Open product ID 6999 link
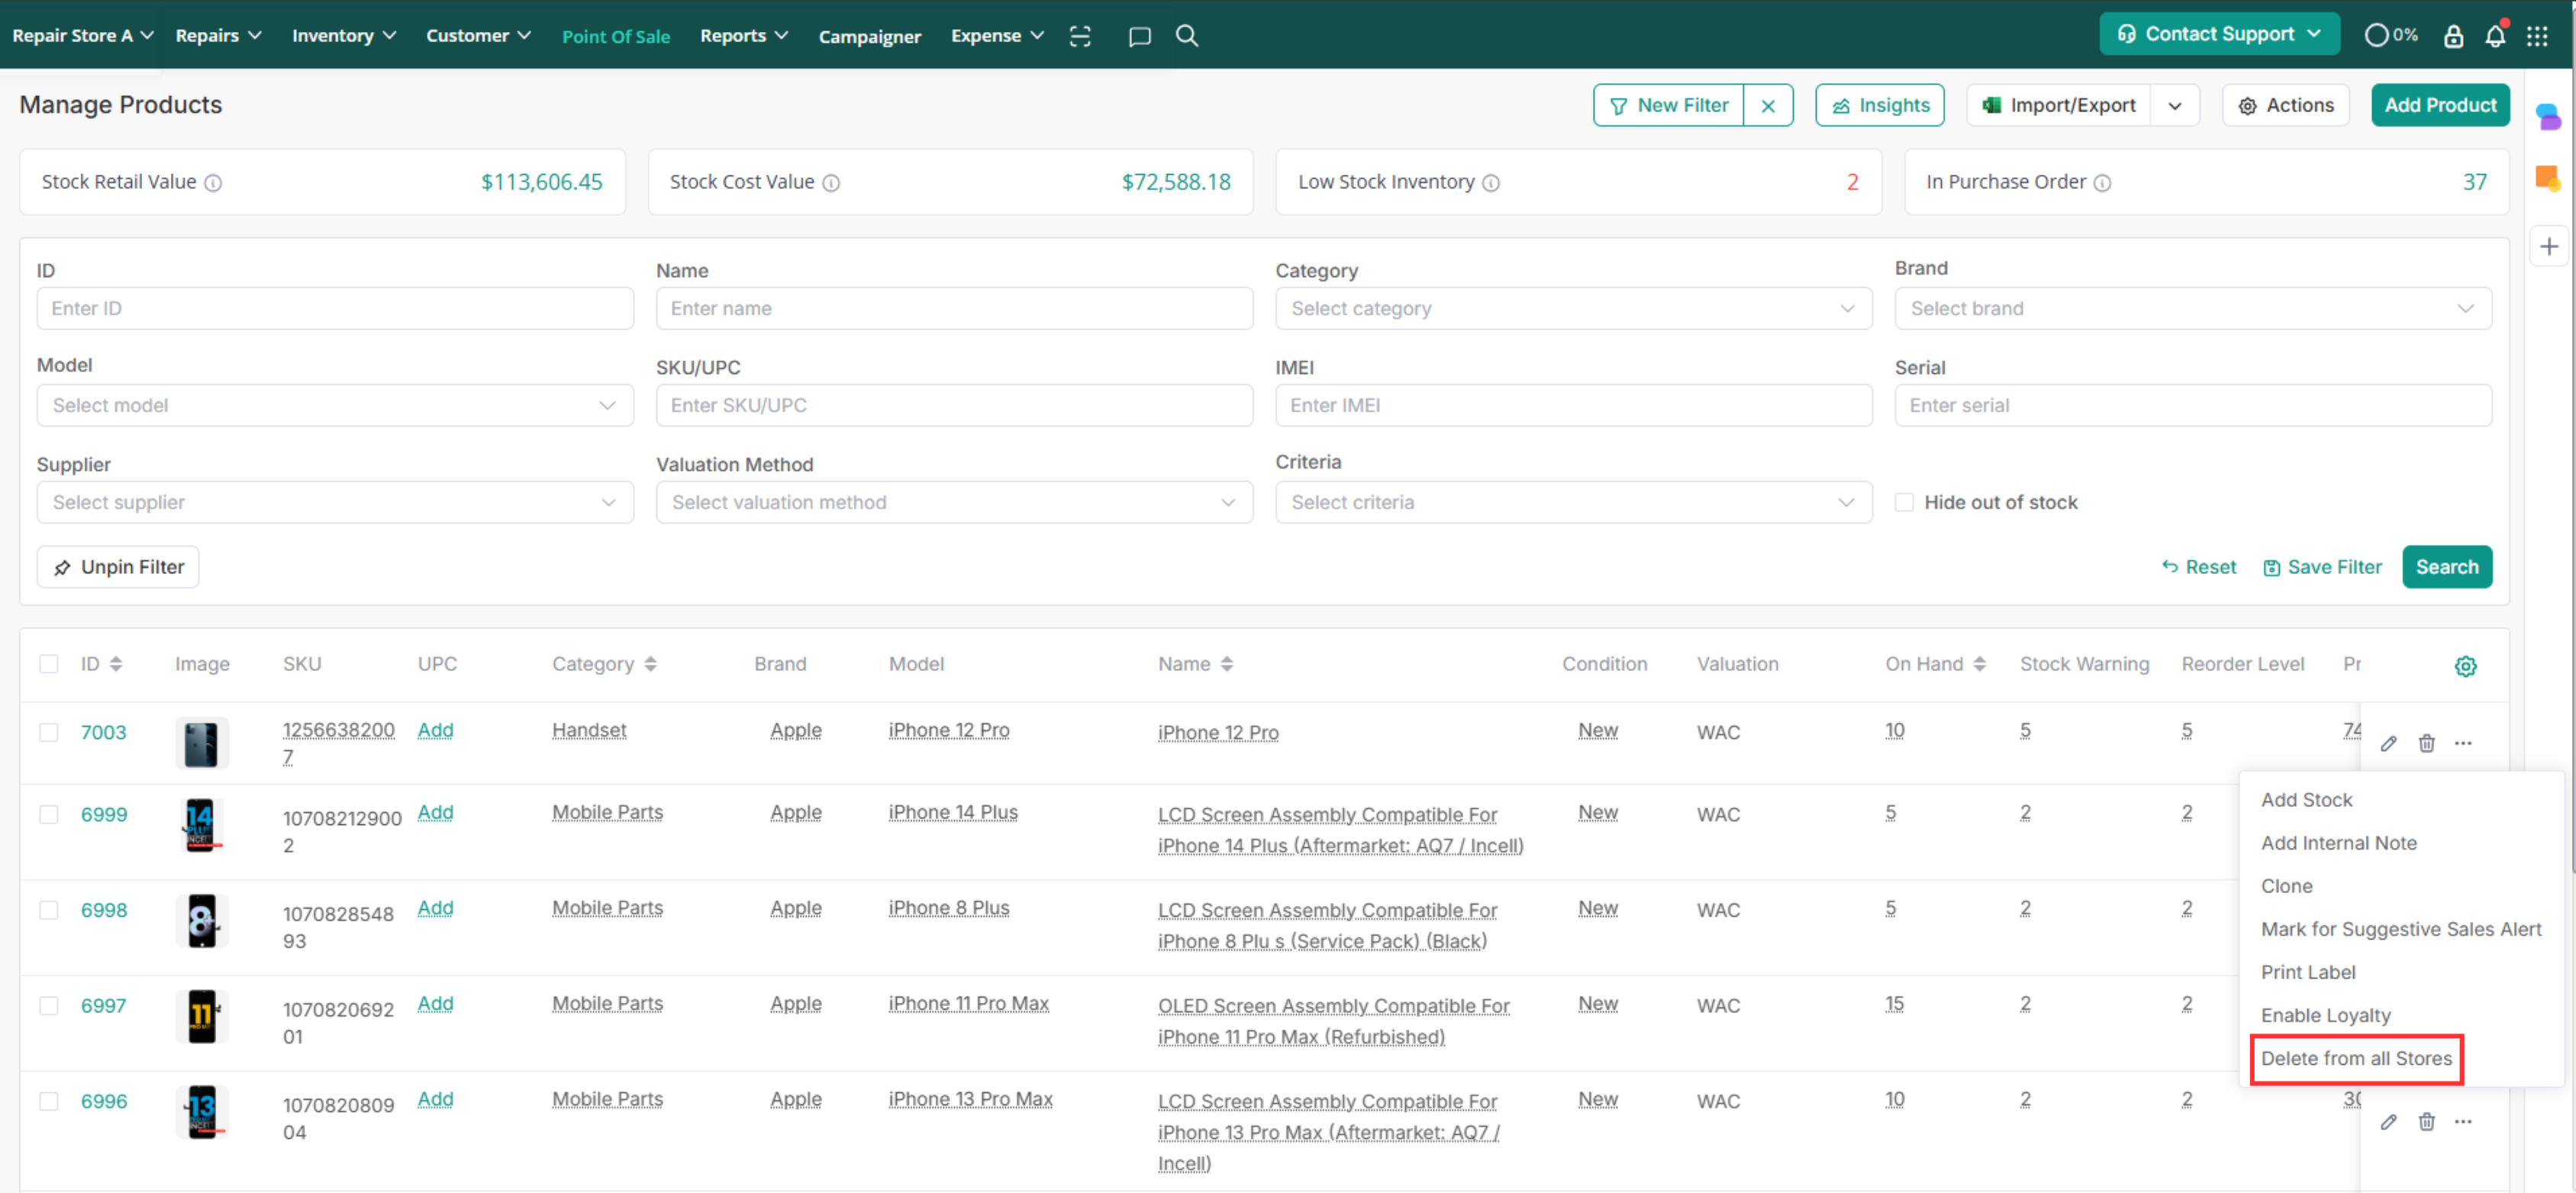Screen dimensions: 2576x1193 click(x=104, y=814)
